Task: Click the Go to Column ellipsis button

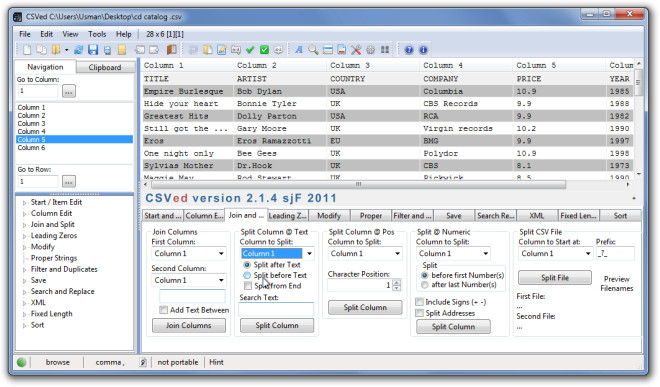Action: (x=69, y=91)
